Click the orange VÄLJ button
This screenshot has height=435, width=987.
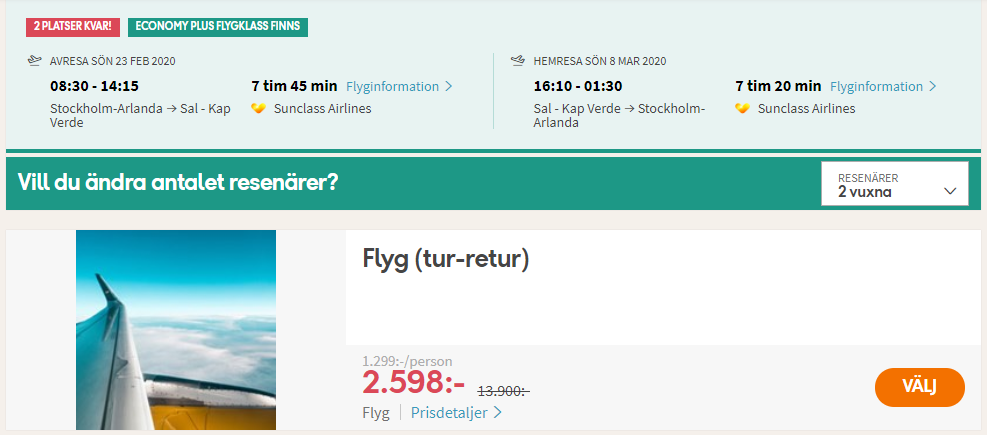click(x=920, y=387)
